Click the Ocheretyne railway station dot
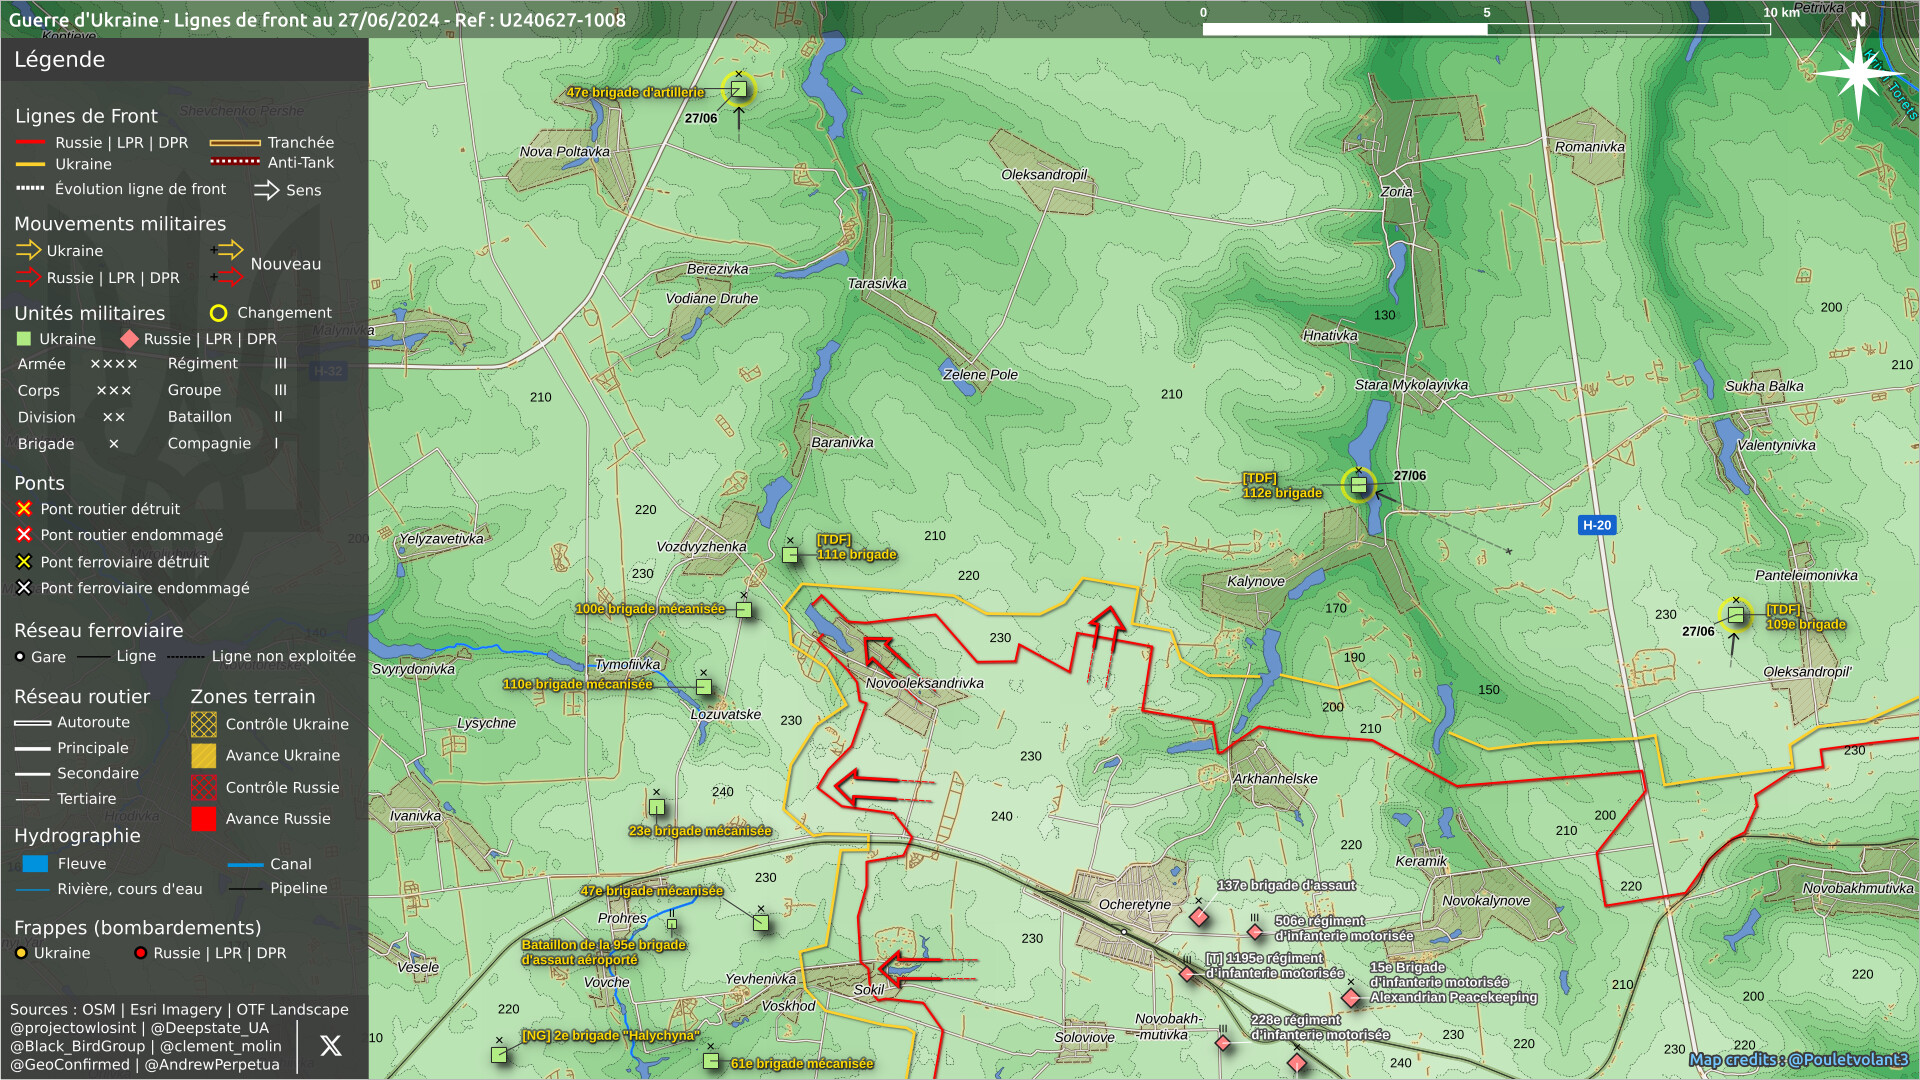The height and width of the screenshot is (1080, 1920). click(1124, 932)
